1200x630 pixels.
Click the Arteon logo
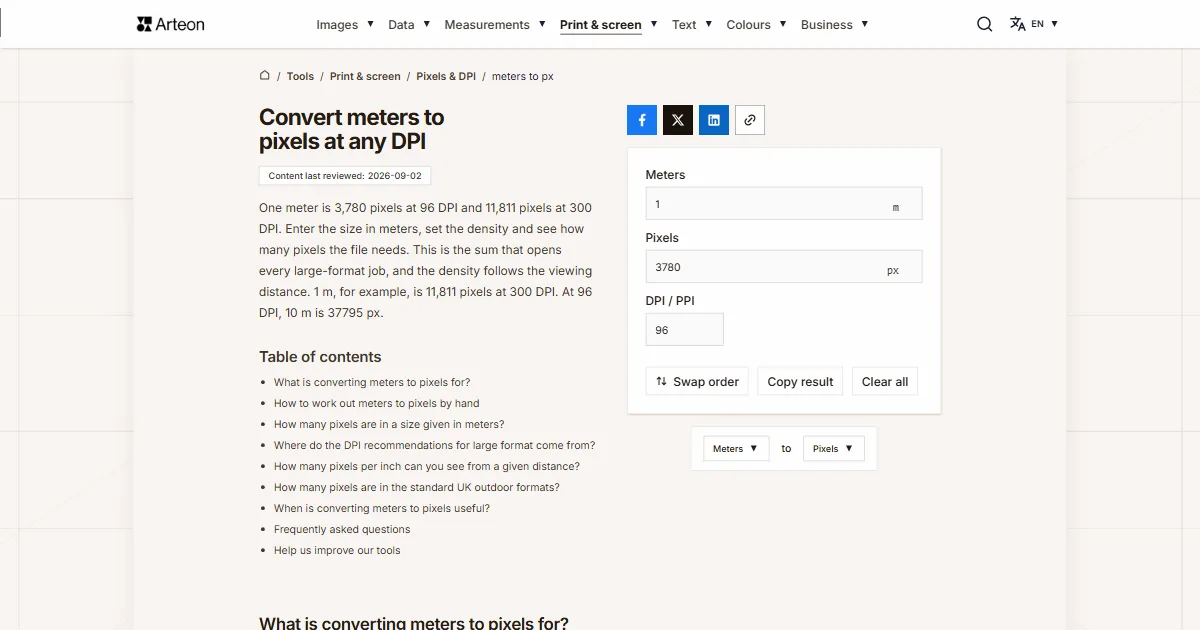(171, 24)
